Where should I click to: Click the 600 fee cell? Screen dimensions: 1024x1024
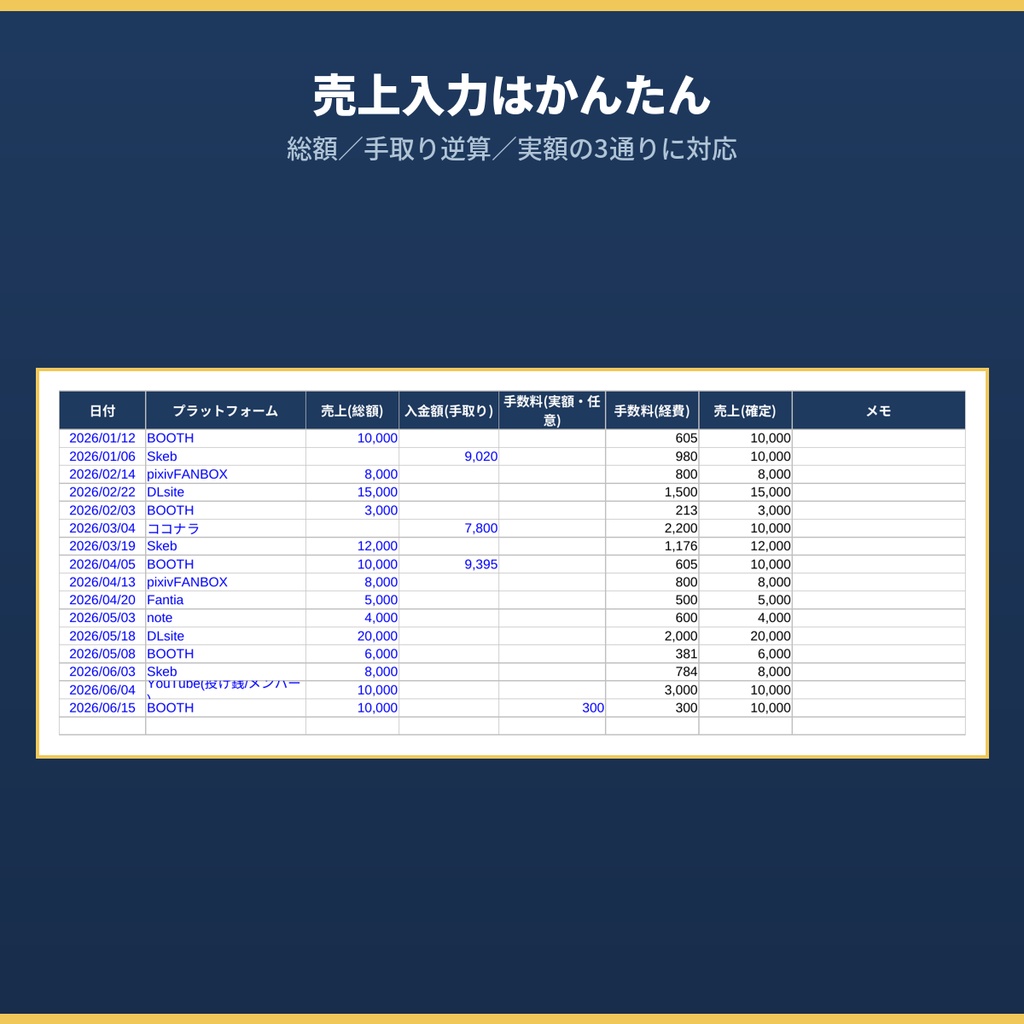pyautogui.click(x=652, y=618)
